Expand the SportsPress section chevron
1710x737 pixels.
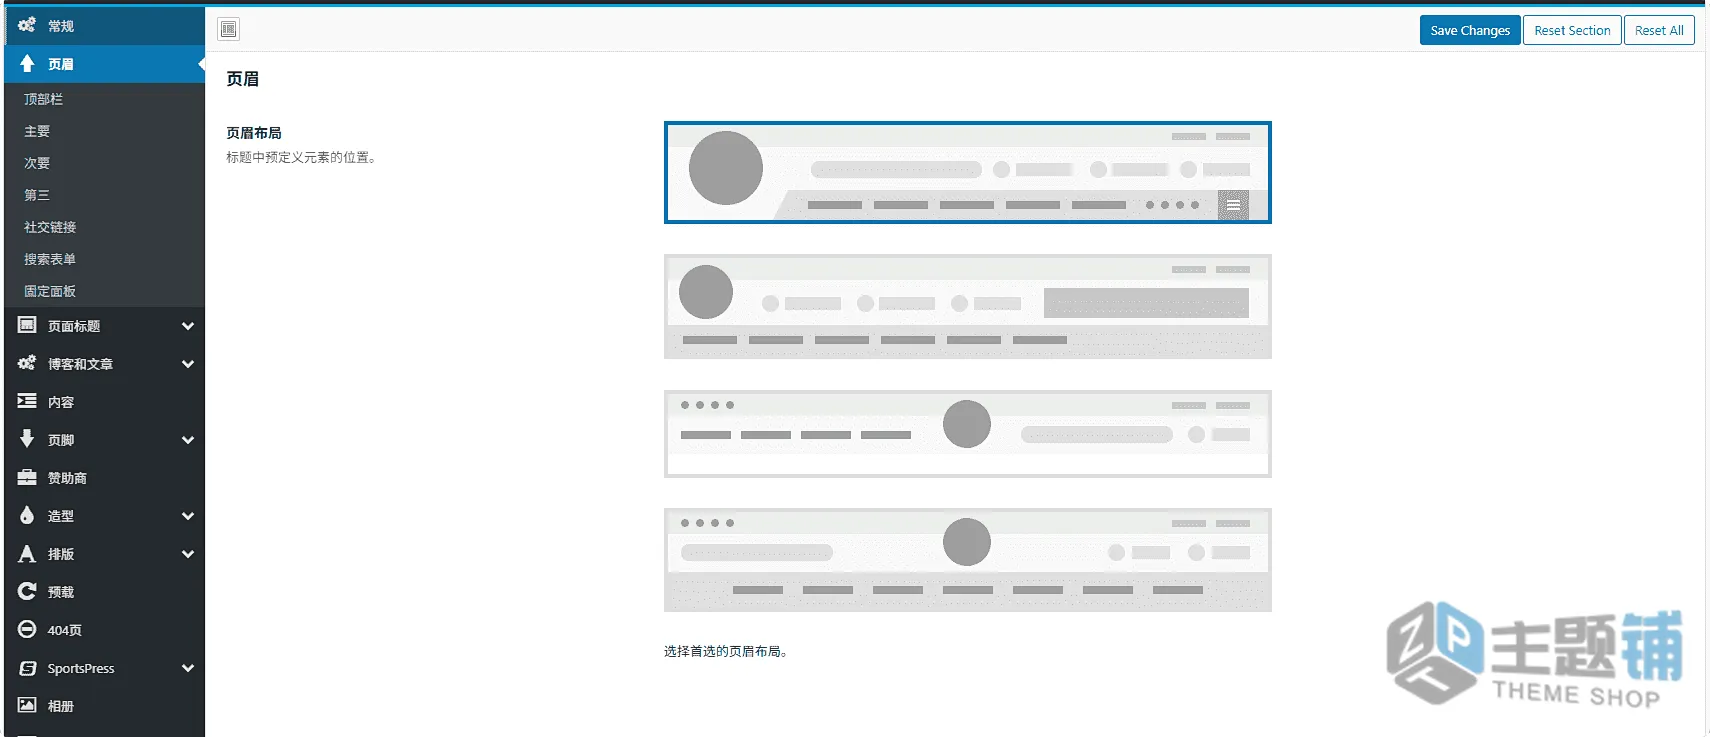pos(187,668)
